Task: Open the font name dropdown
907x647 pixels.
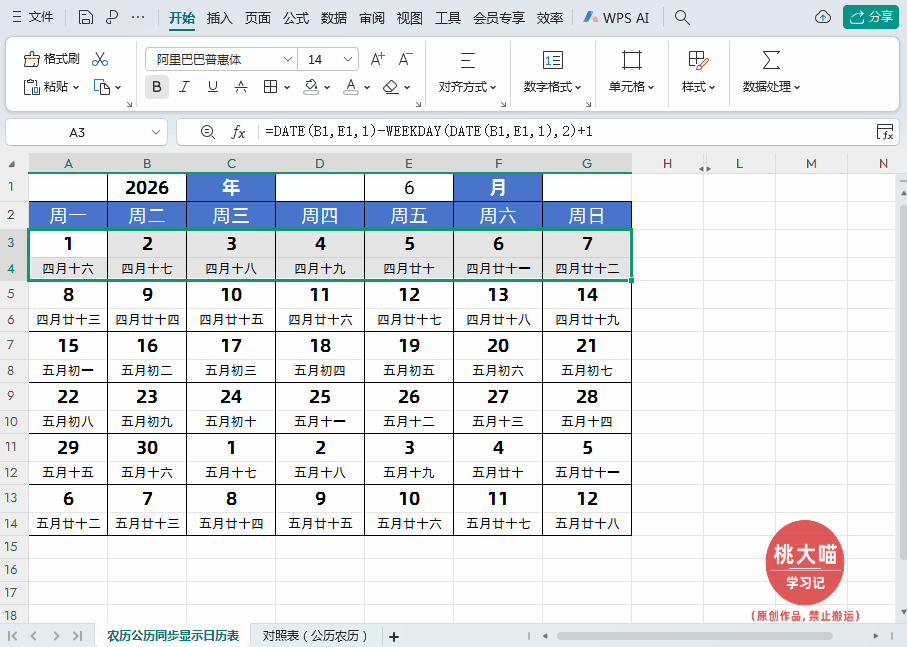Action: click(x=287, y=59)
